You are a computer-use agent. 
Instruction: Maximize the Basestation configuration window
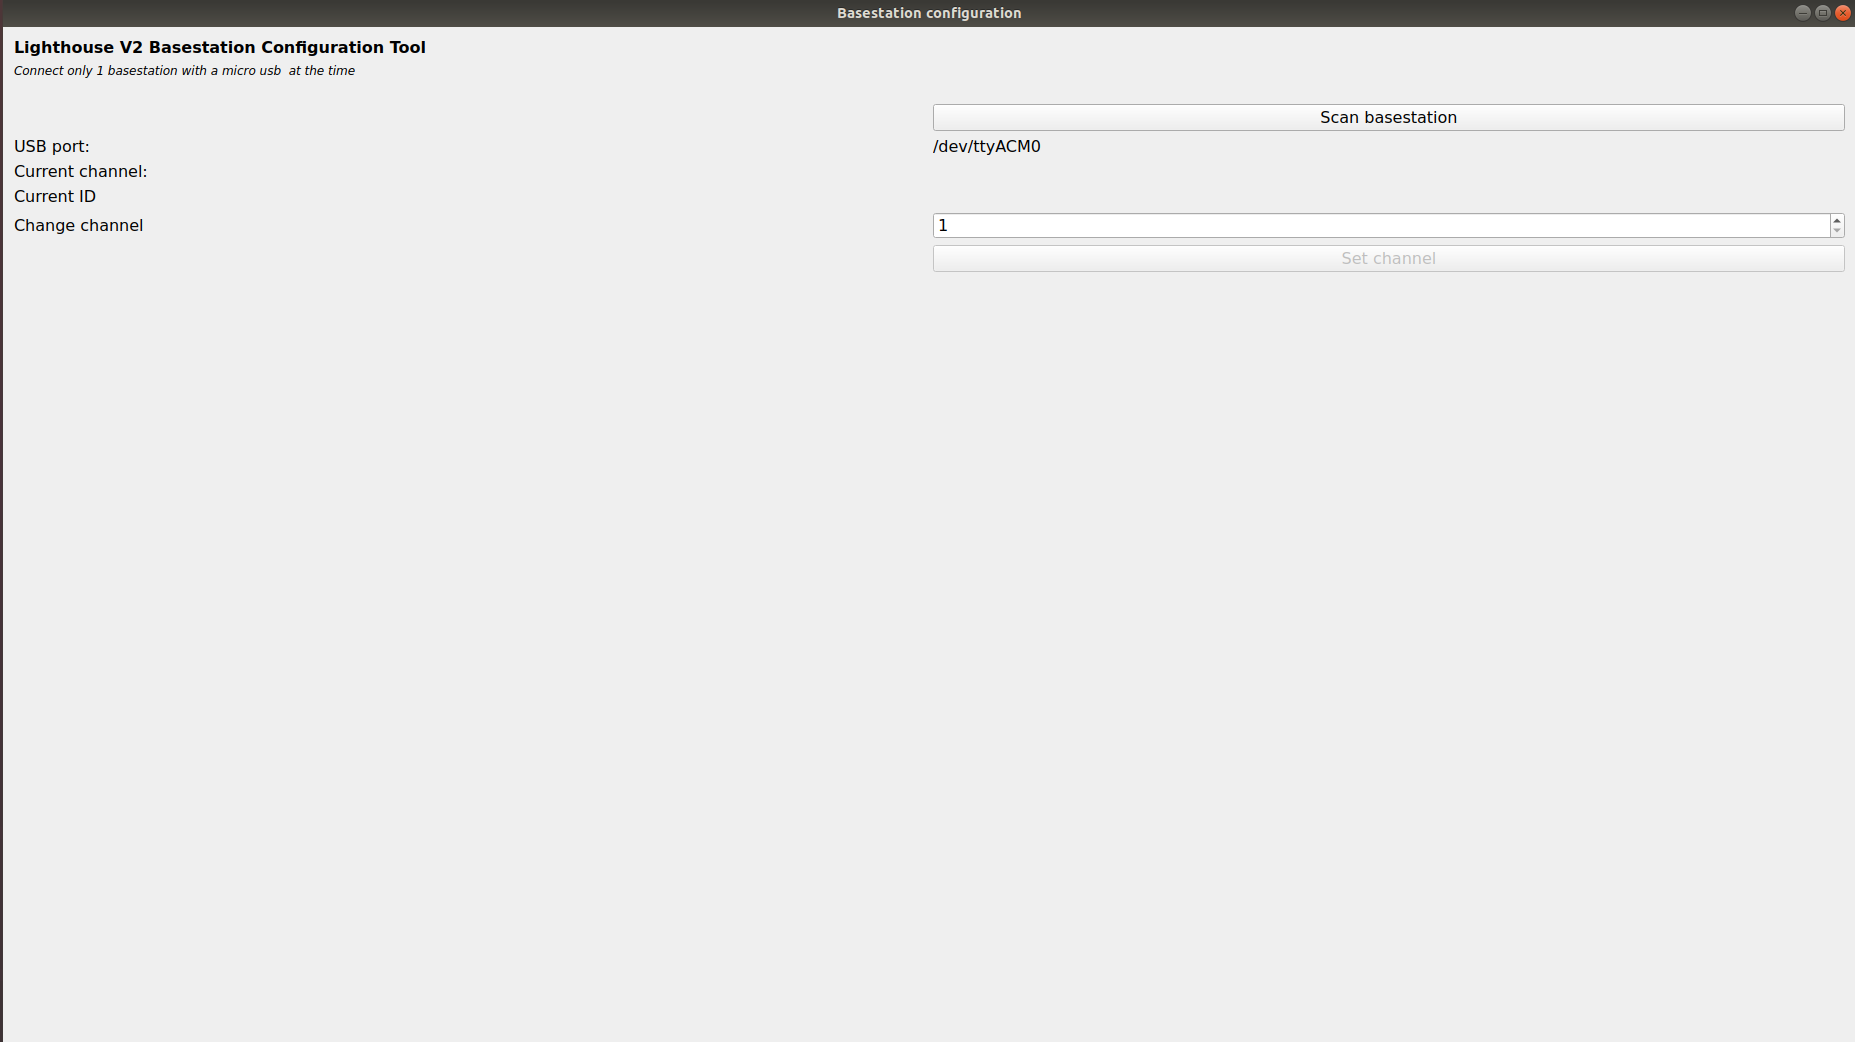[x=1823, y=13]
